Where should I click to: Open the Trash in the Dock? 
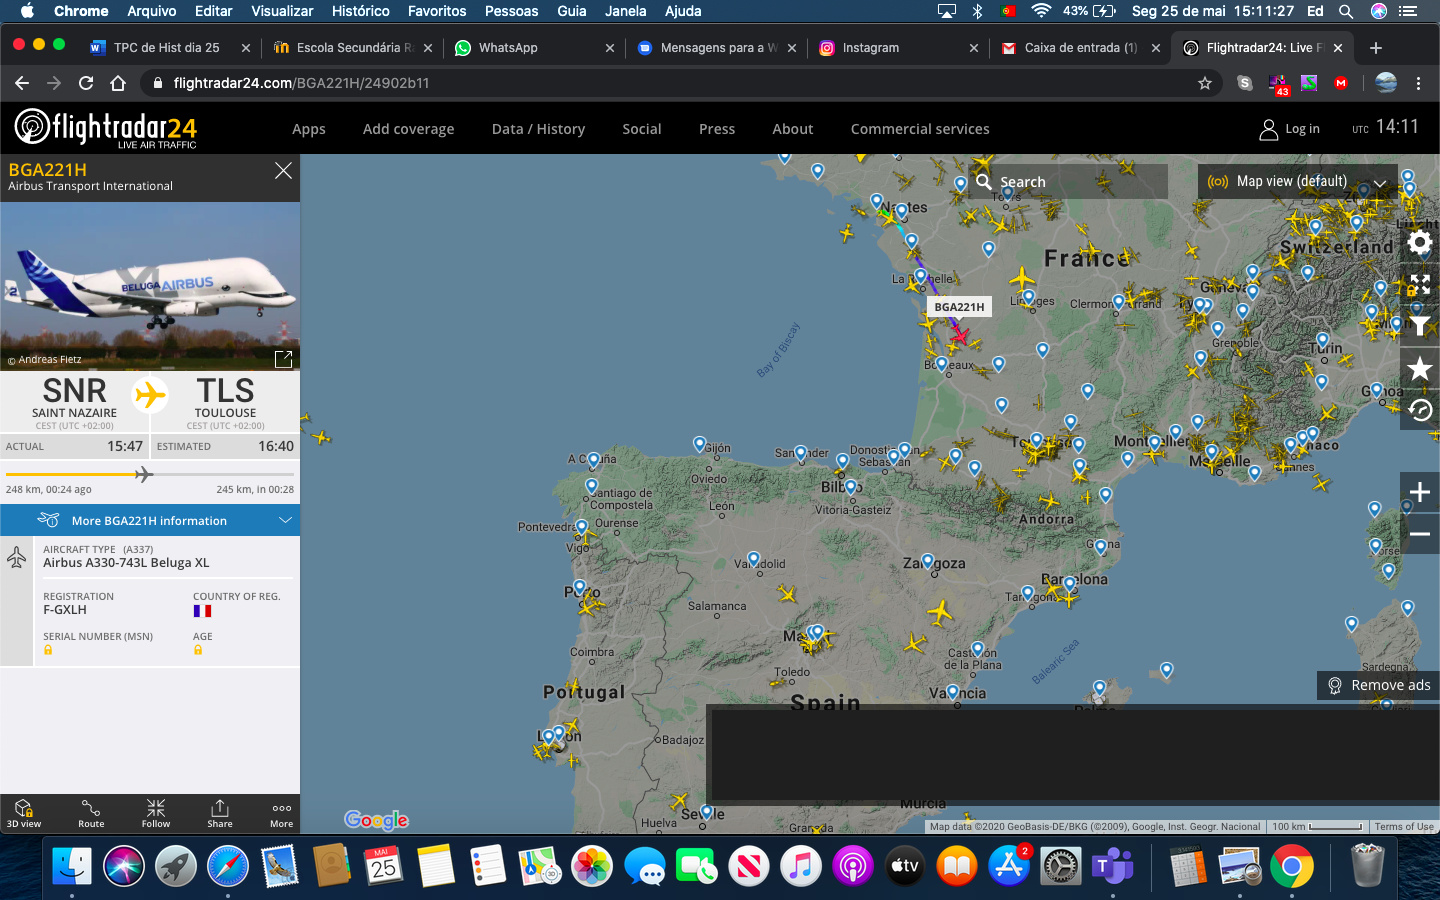pos(1367,866)
